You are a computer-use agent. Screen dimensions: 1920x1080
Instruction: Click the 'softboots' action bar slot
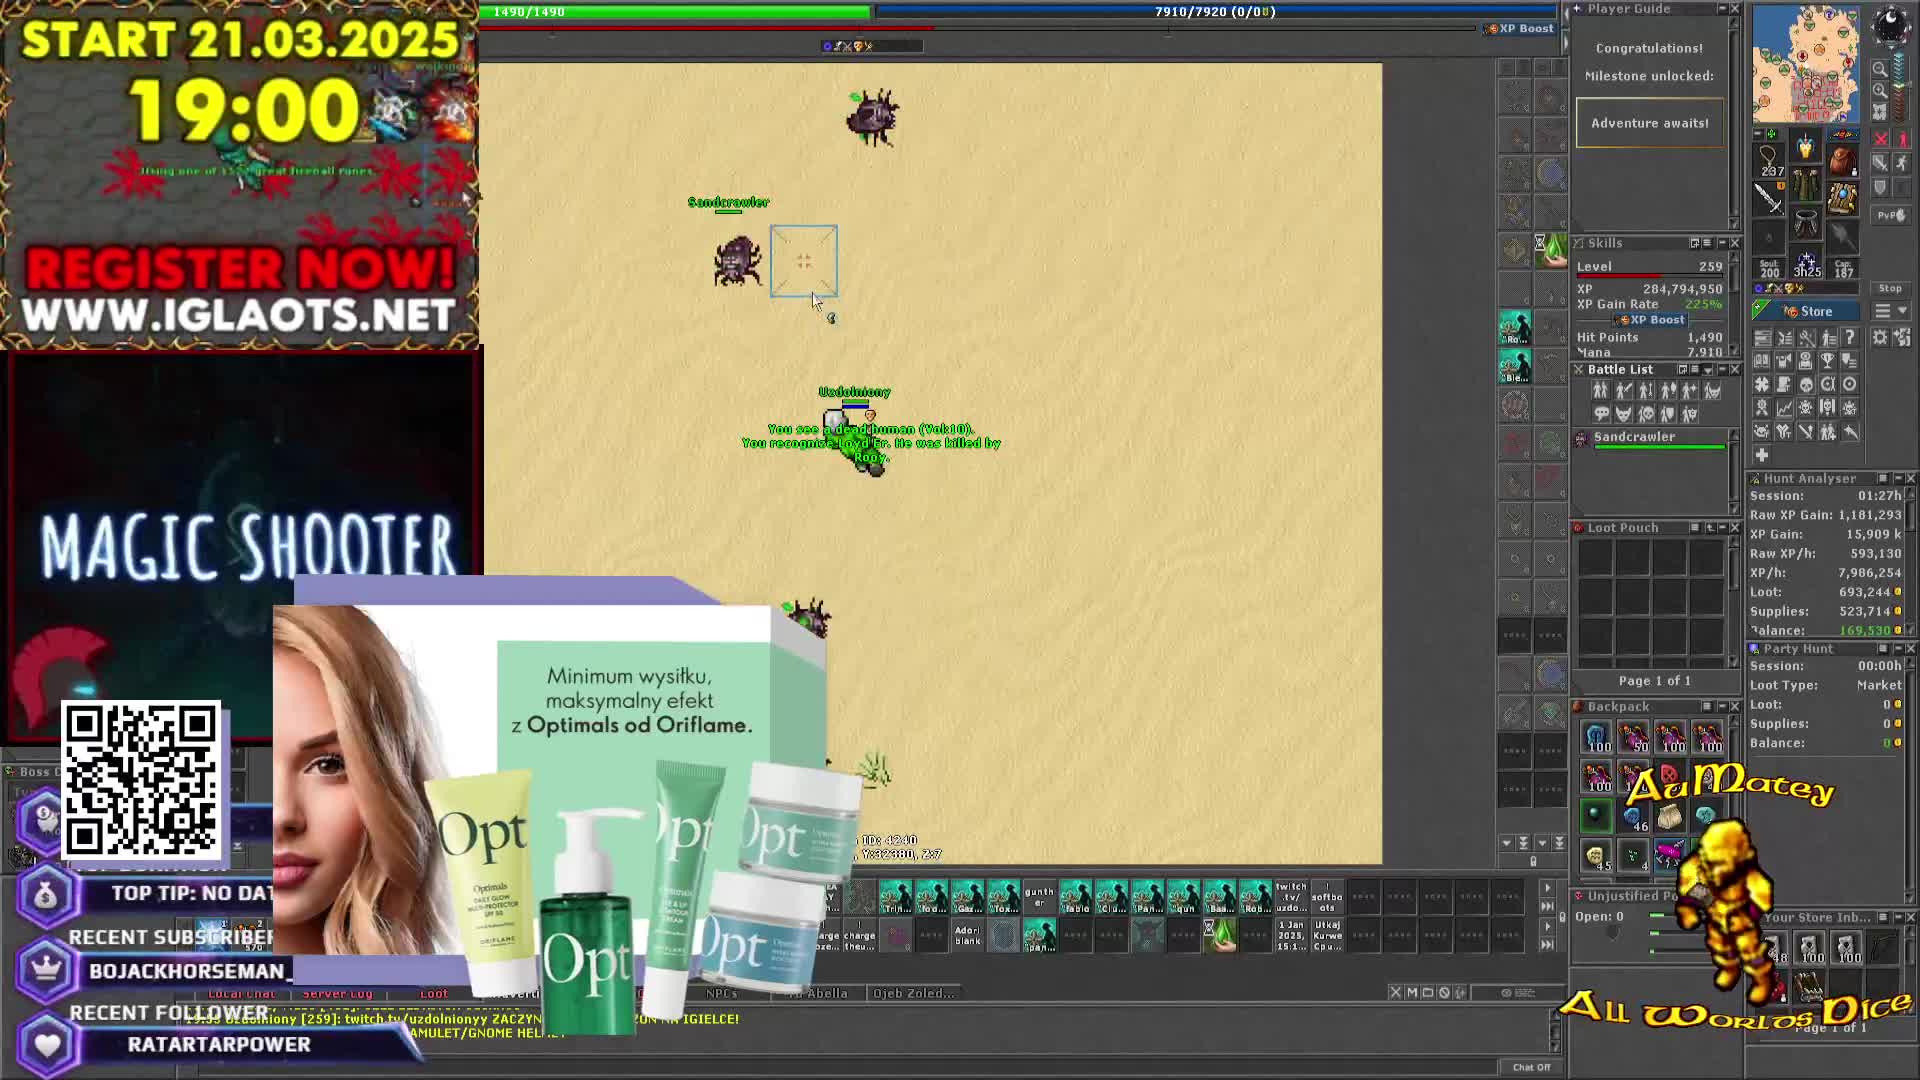click(1327, 897)
